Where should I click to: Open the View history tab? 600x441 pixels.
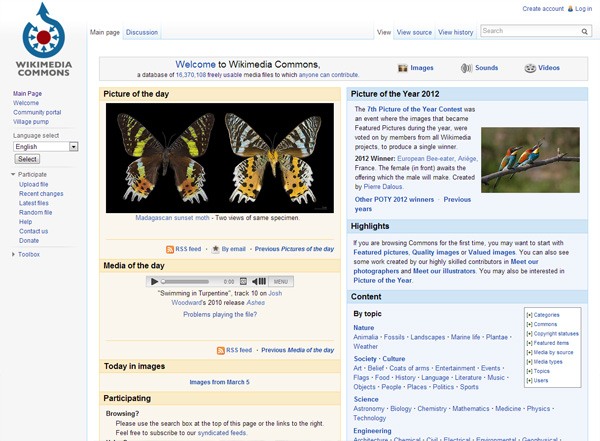pyautogui.click(x=455, y=32)
